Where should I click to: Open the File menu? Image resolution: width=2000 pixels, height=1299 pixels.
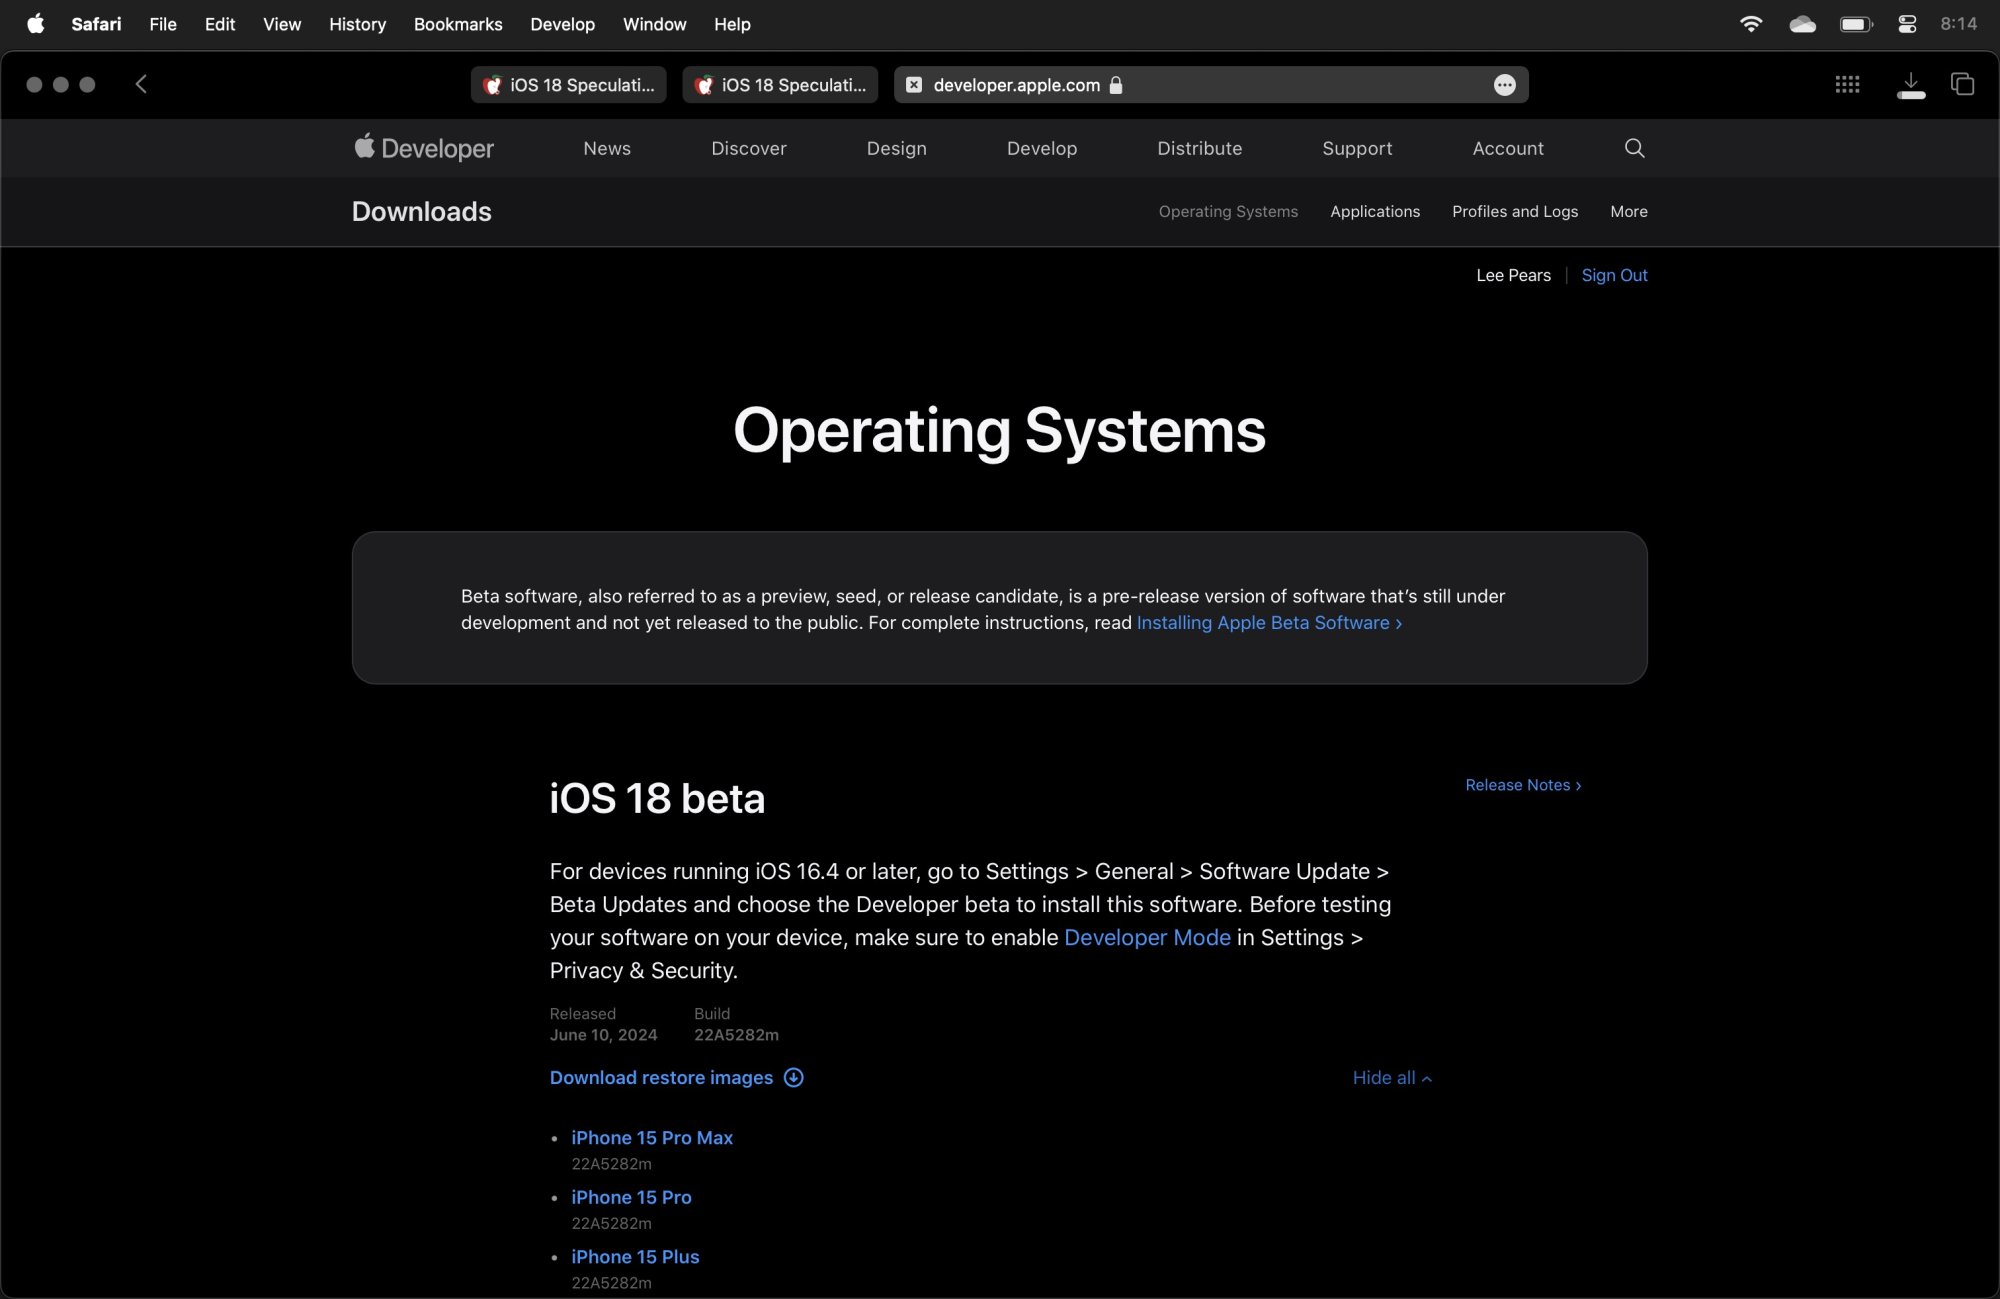coord(163,24)
